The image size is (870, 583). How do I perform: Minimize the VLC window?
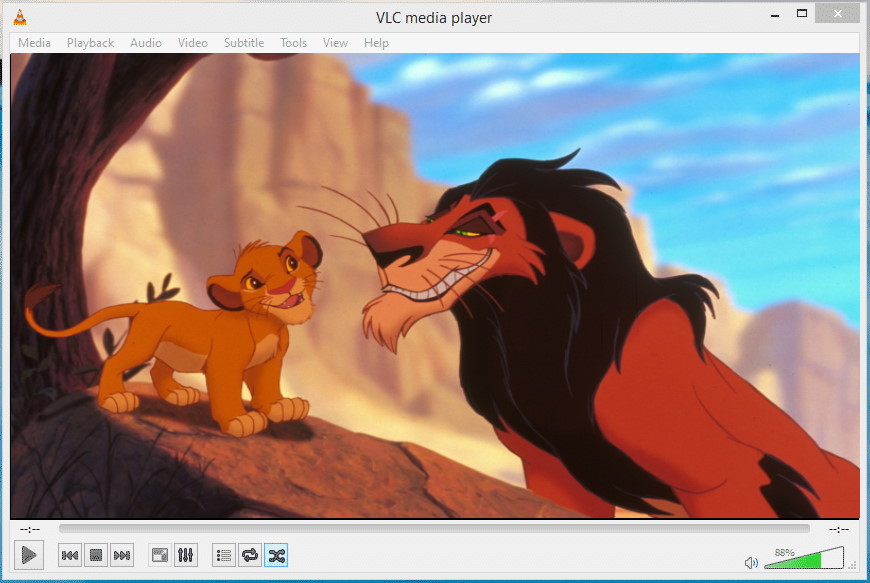(775, 14)
